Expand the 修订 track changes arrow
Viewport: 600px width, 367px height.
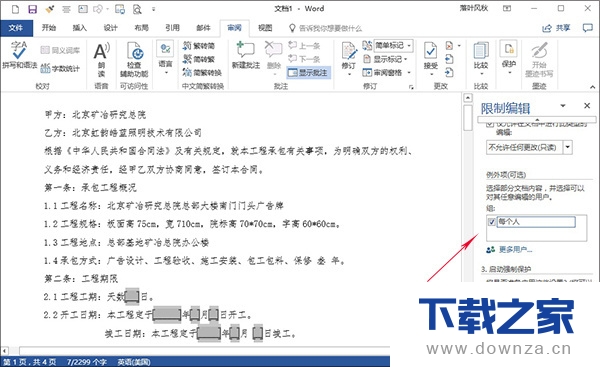click(x=349, y=74)
